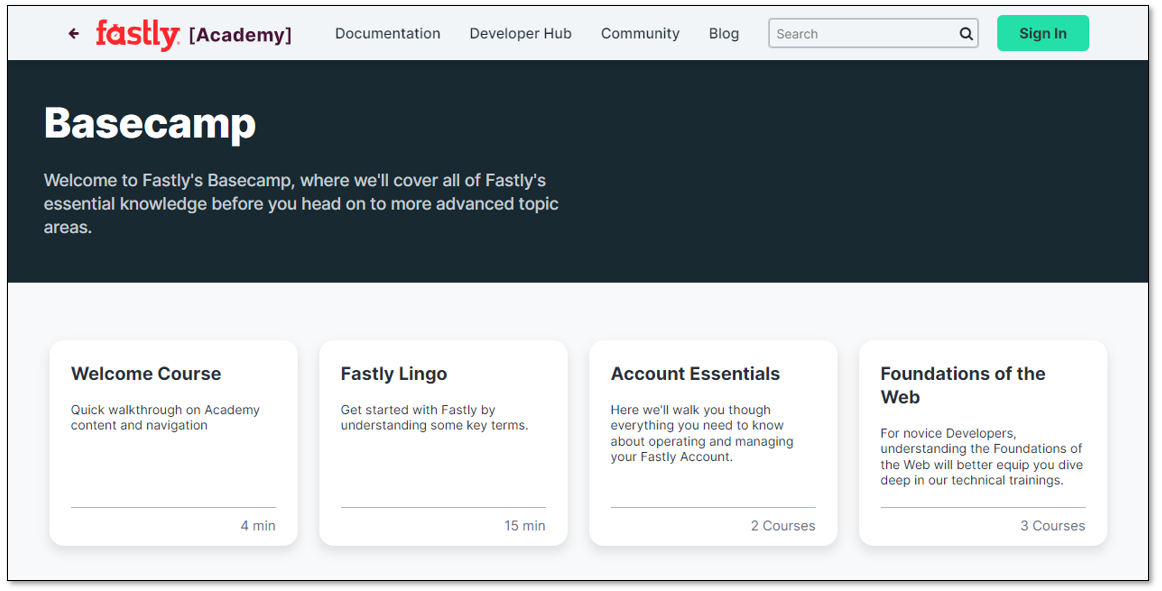
Task: Focus the Search input field
Action: [873, 33]
